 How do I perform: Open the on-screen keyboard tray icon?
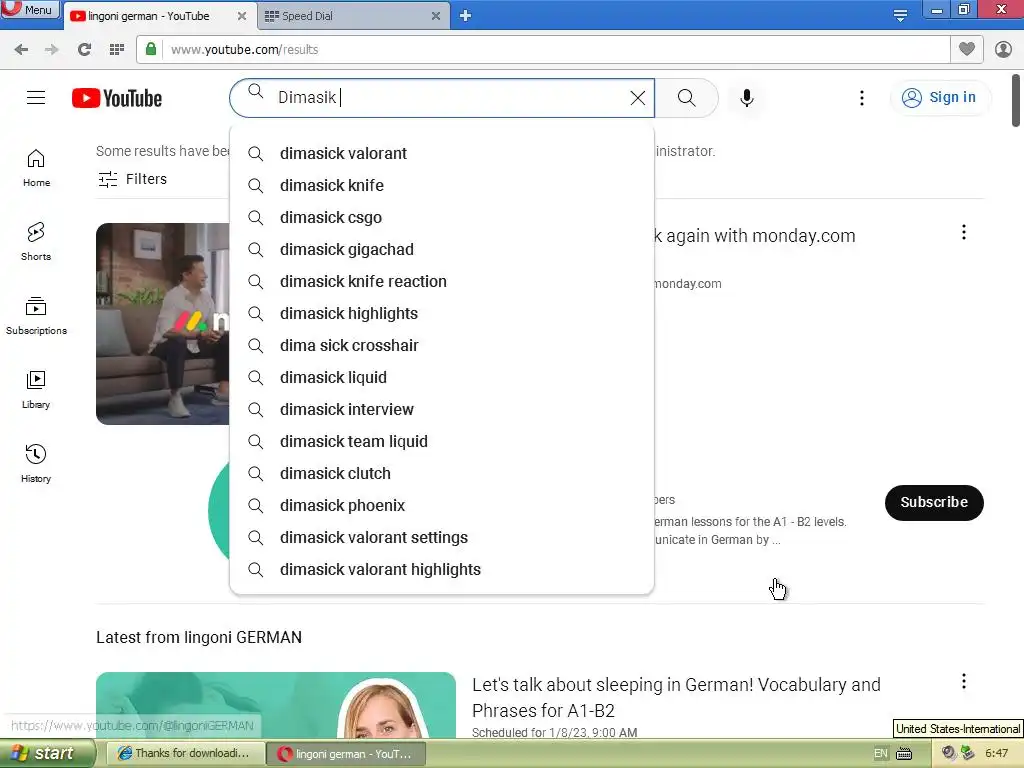904,754
